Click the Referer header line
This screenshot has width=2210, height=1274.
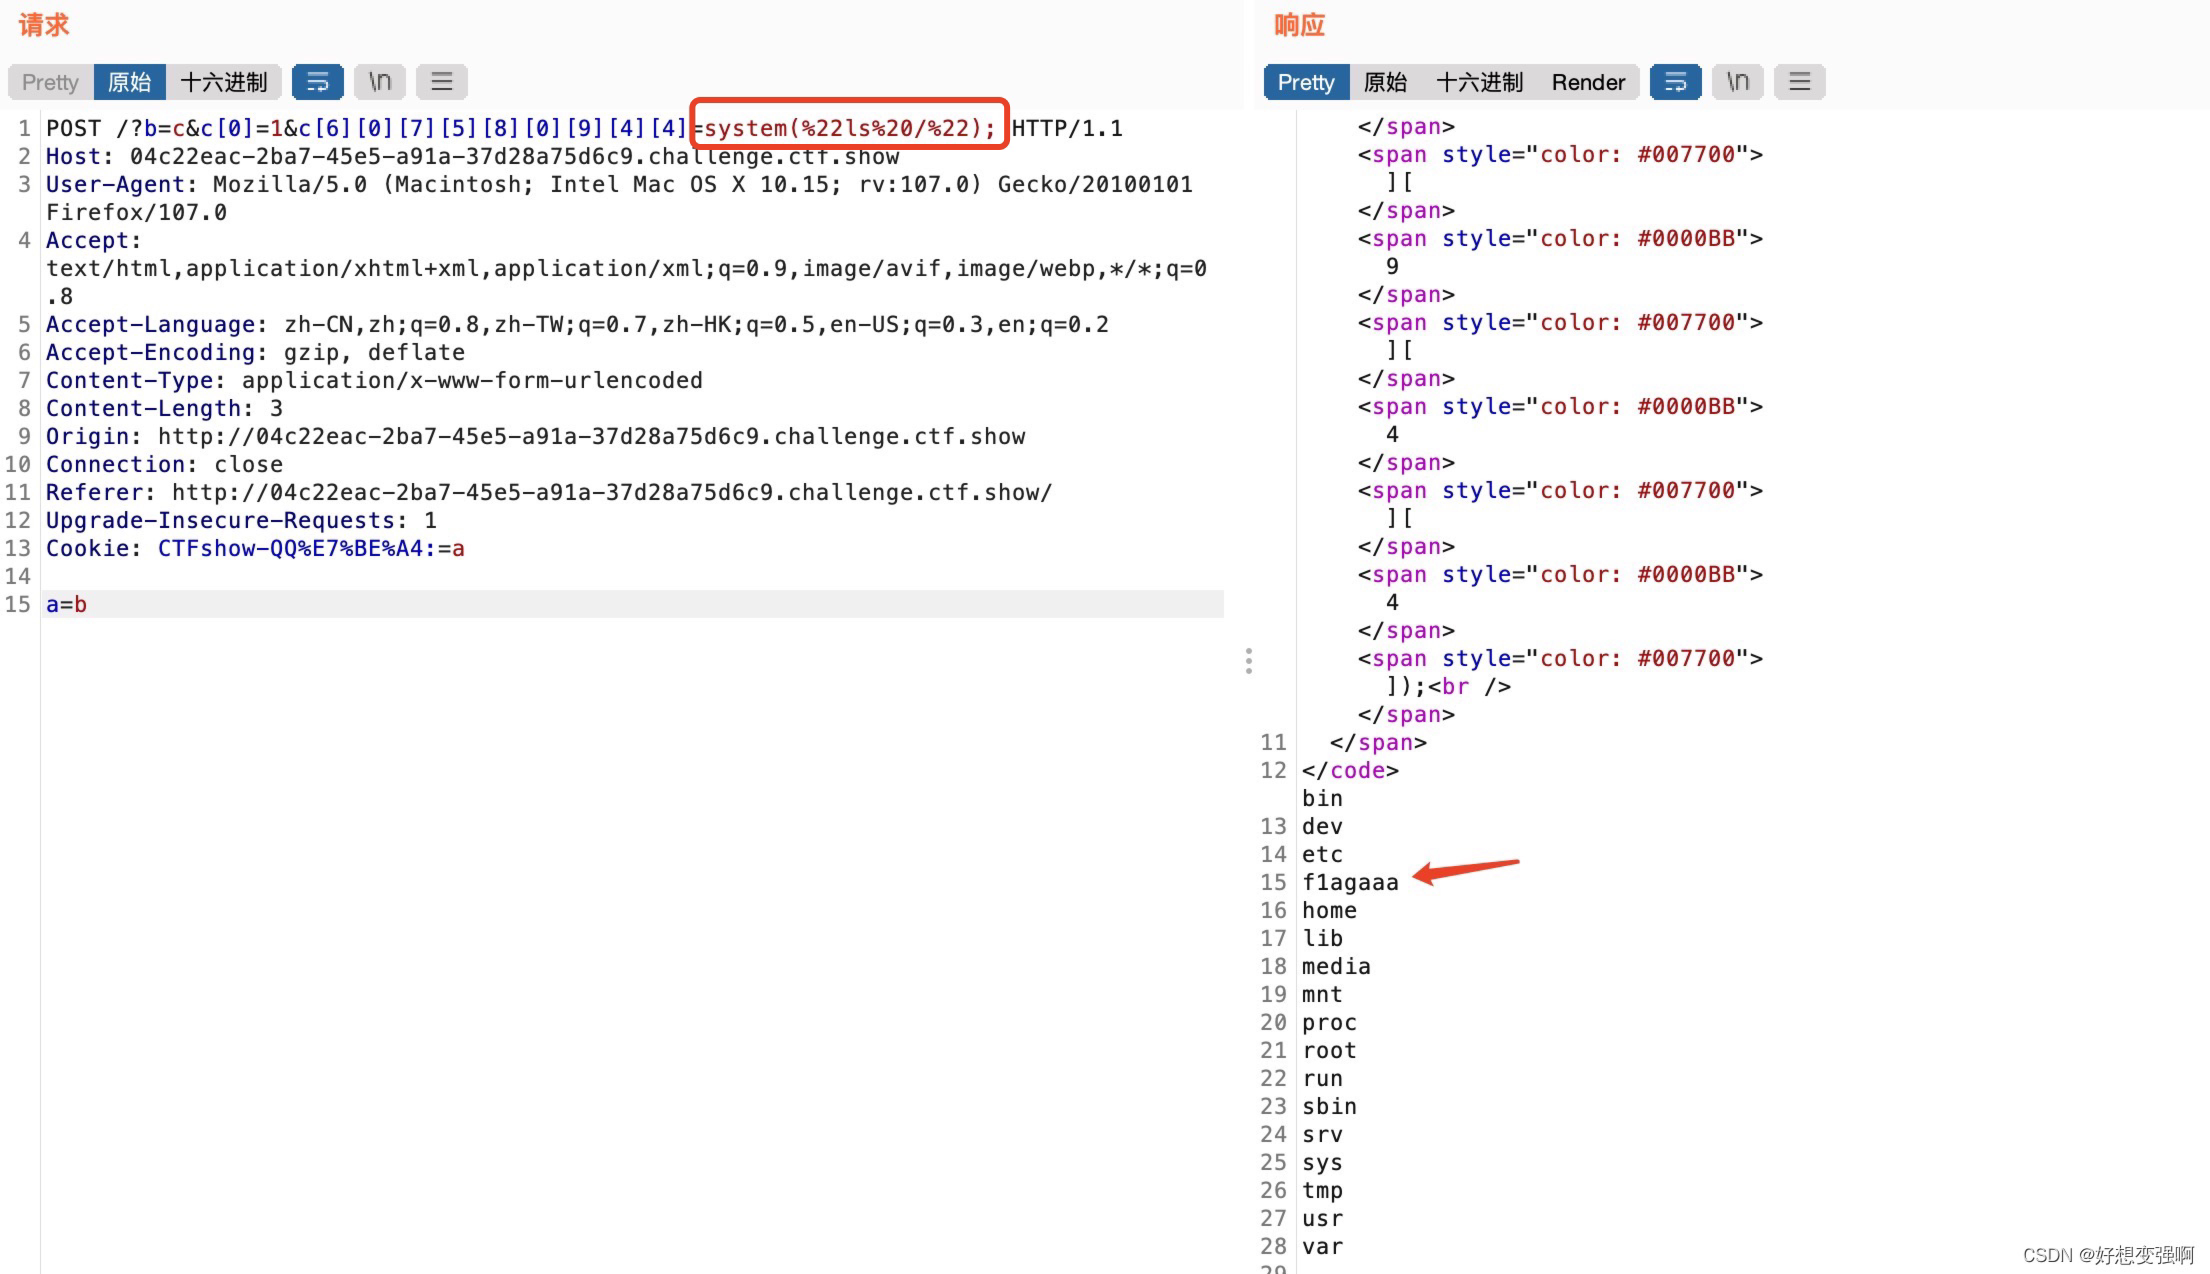(x=549, y=492)
